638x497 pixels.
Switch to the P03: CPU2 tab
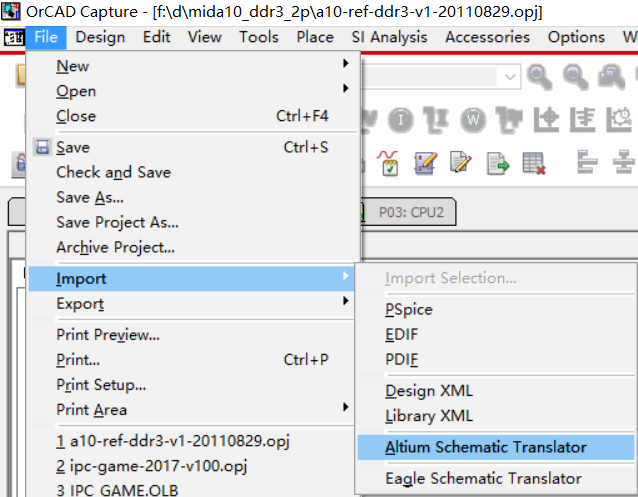409,212
